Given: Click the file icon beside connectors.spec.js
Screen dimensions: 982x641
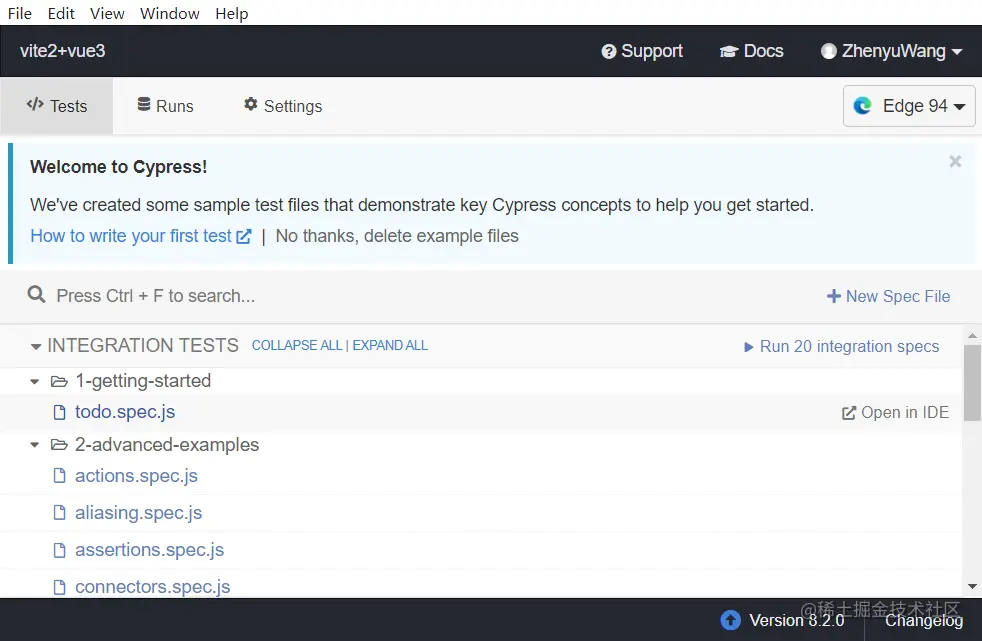Looking at the screenshot, I should coord(59,587).
